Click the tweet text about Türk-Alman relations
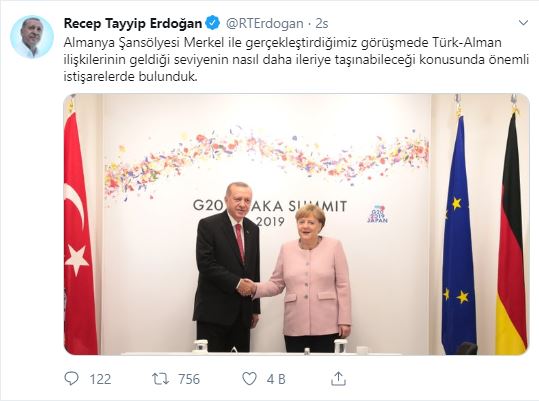539x401 pixels. point(296,59)
